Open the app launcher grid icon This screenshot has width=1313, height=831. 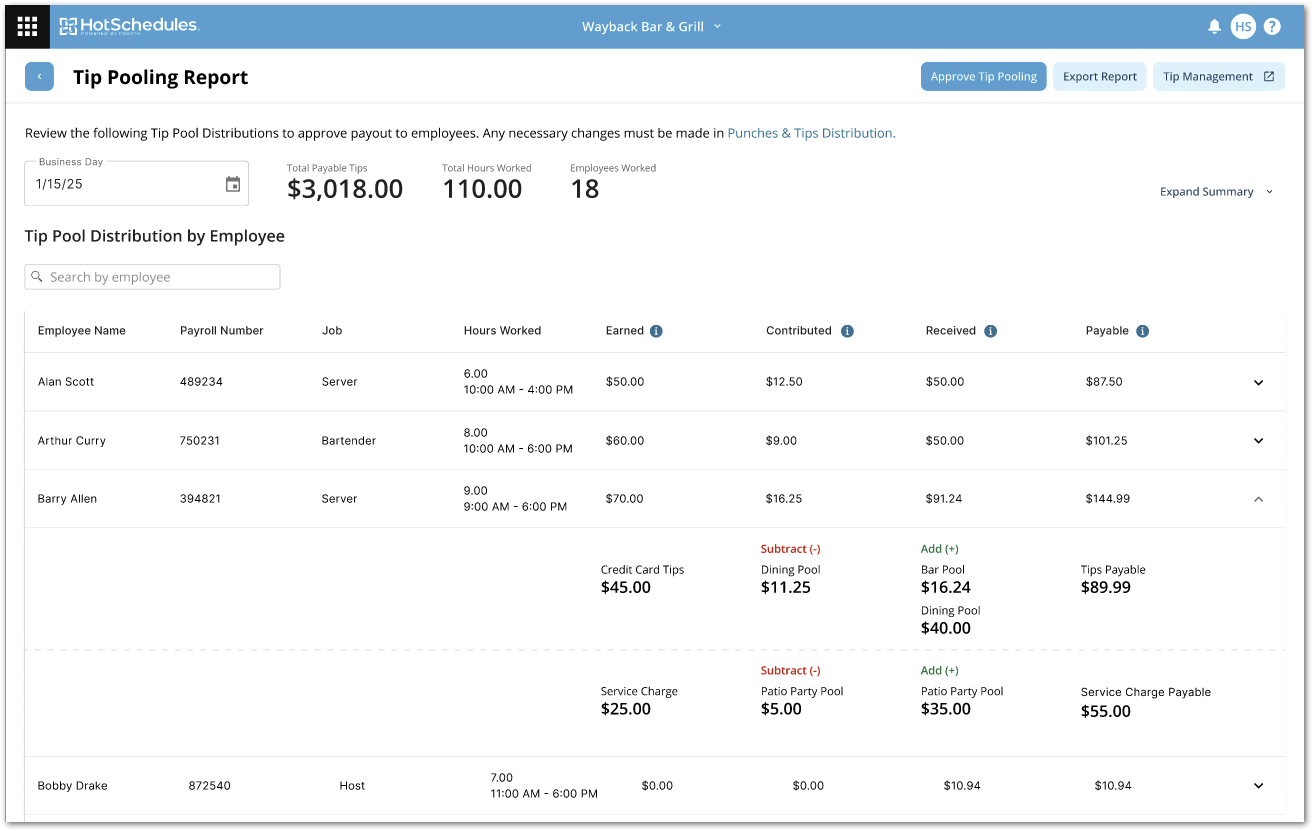point(27,27)
